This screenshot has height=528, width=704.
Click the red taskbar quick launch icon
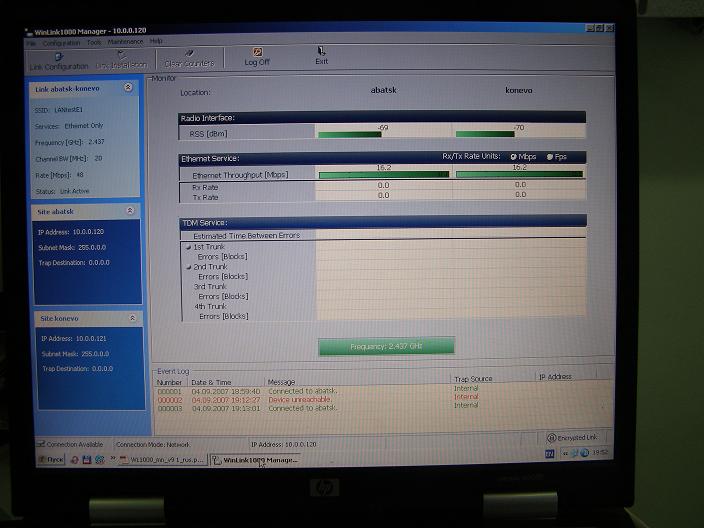(75, 460)
